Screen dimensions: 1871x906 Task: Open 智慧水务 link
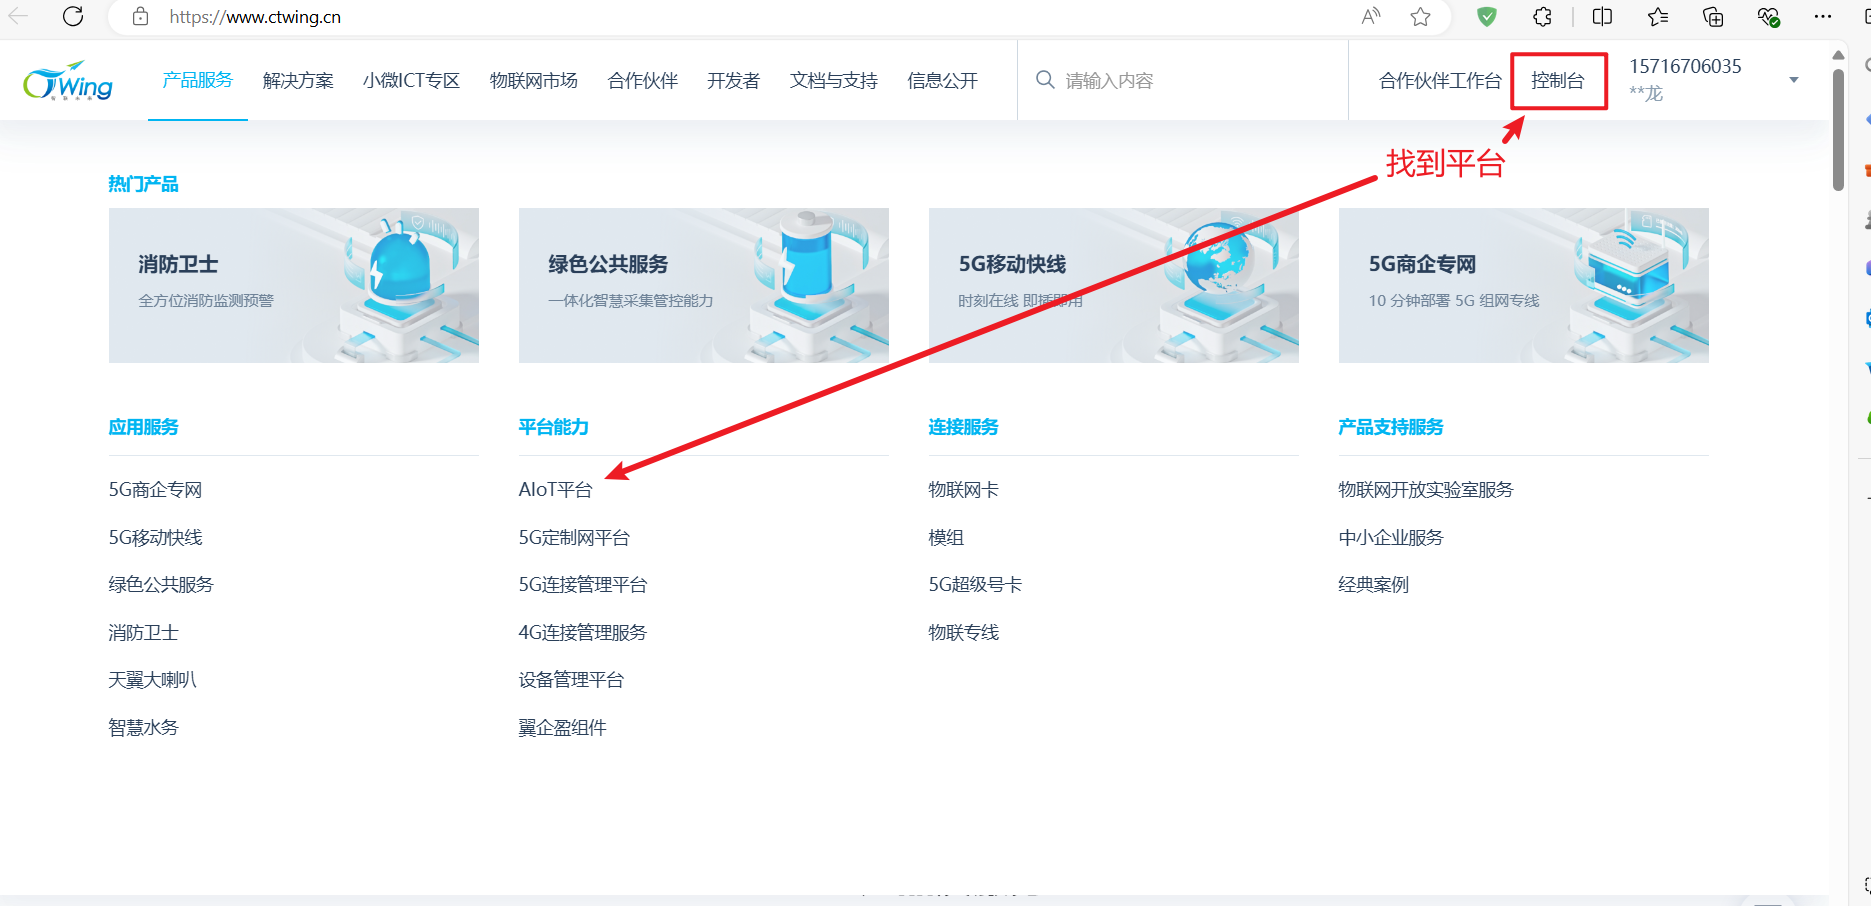click(x=143, y=728)
